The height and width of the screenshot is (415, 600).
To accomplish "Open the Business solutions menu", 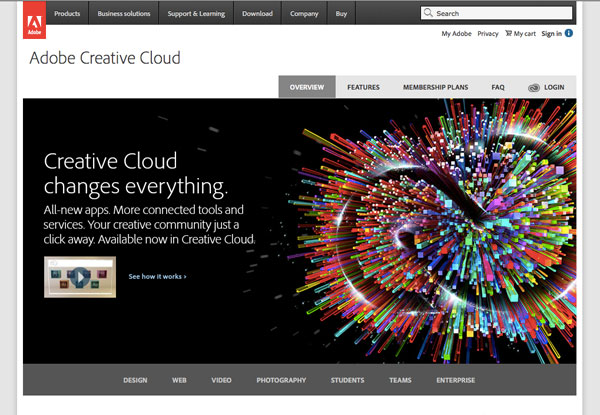I will [124, 13].
